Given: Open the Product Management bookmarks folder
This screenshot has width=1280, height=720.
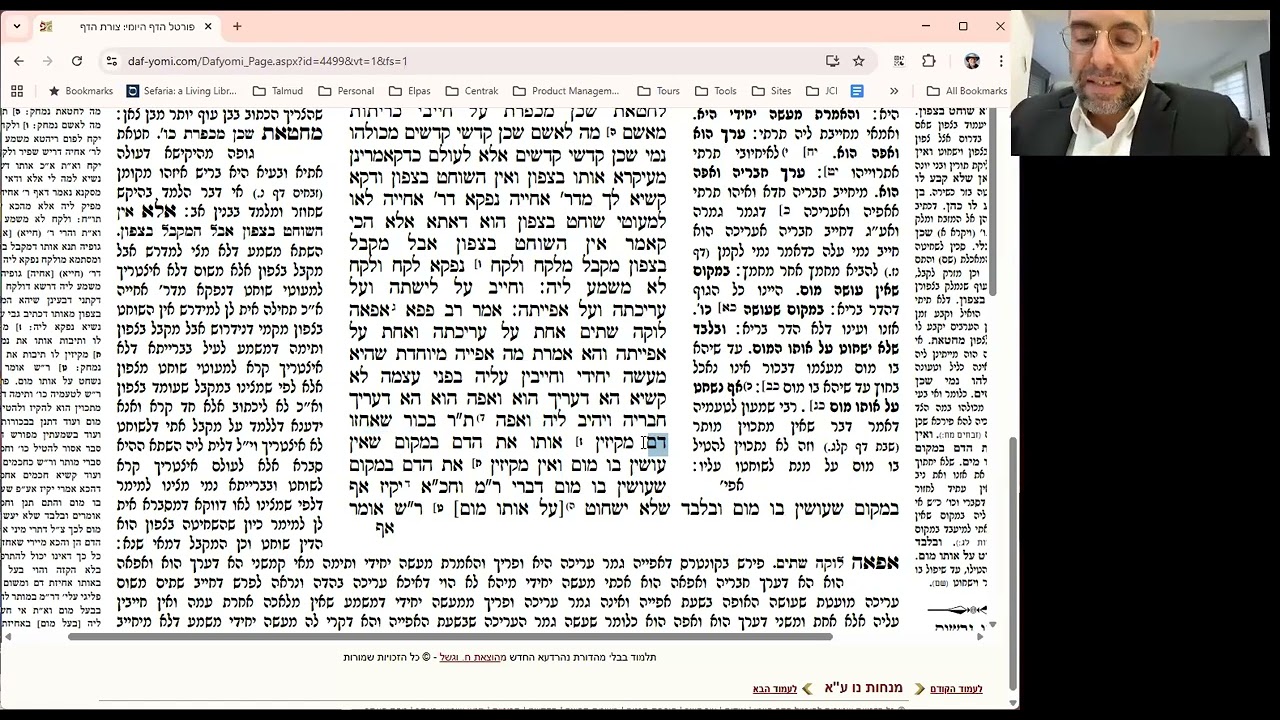Looking at the screenshot, I should [x=565, y=91].
